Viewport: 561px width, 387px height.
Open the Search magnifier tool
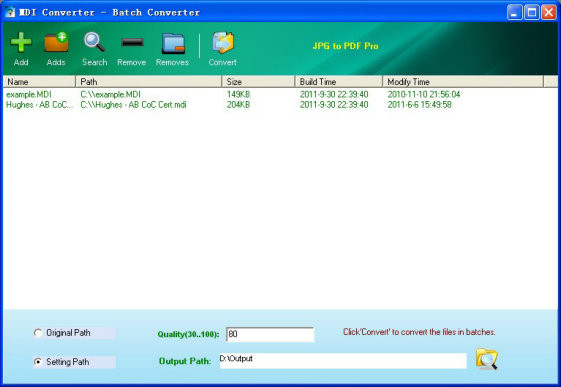pos(94,42)
